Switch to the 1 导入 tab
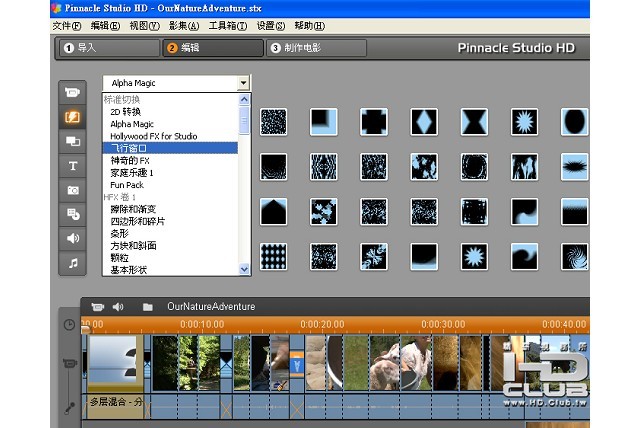640x428 pixels. click(109, 48)
